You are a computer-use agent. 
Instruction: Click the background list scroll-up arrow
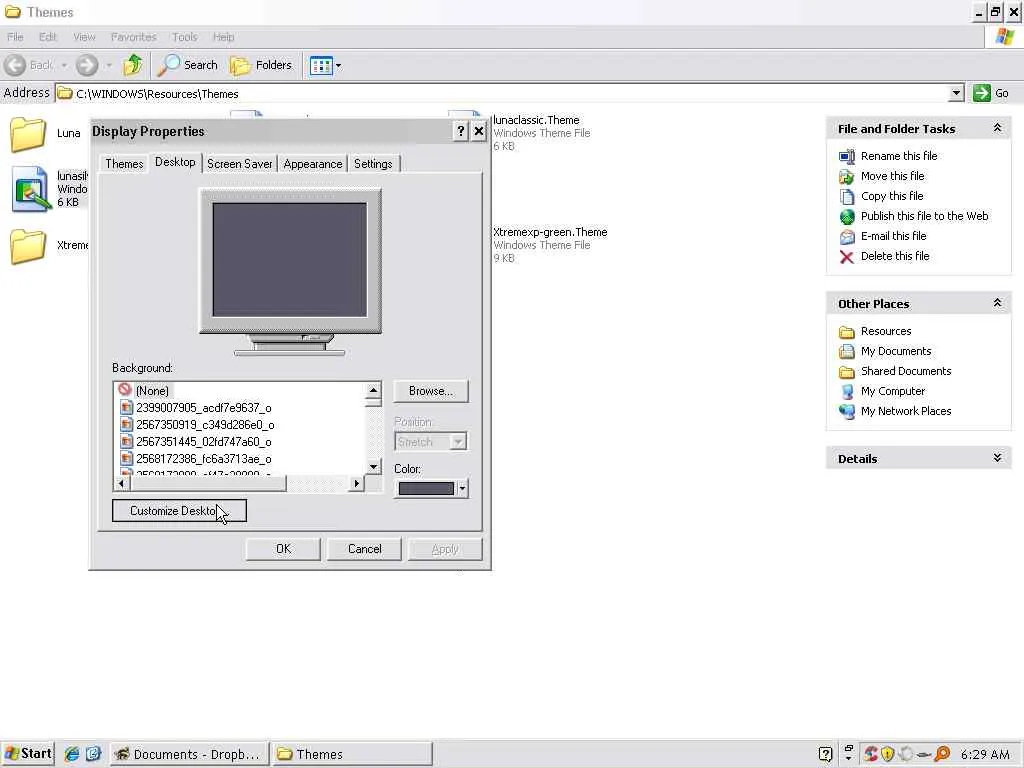[x=374, y=391]
